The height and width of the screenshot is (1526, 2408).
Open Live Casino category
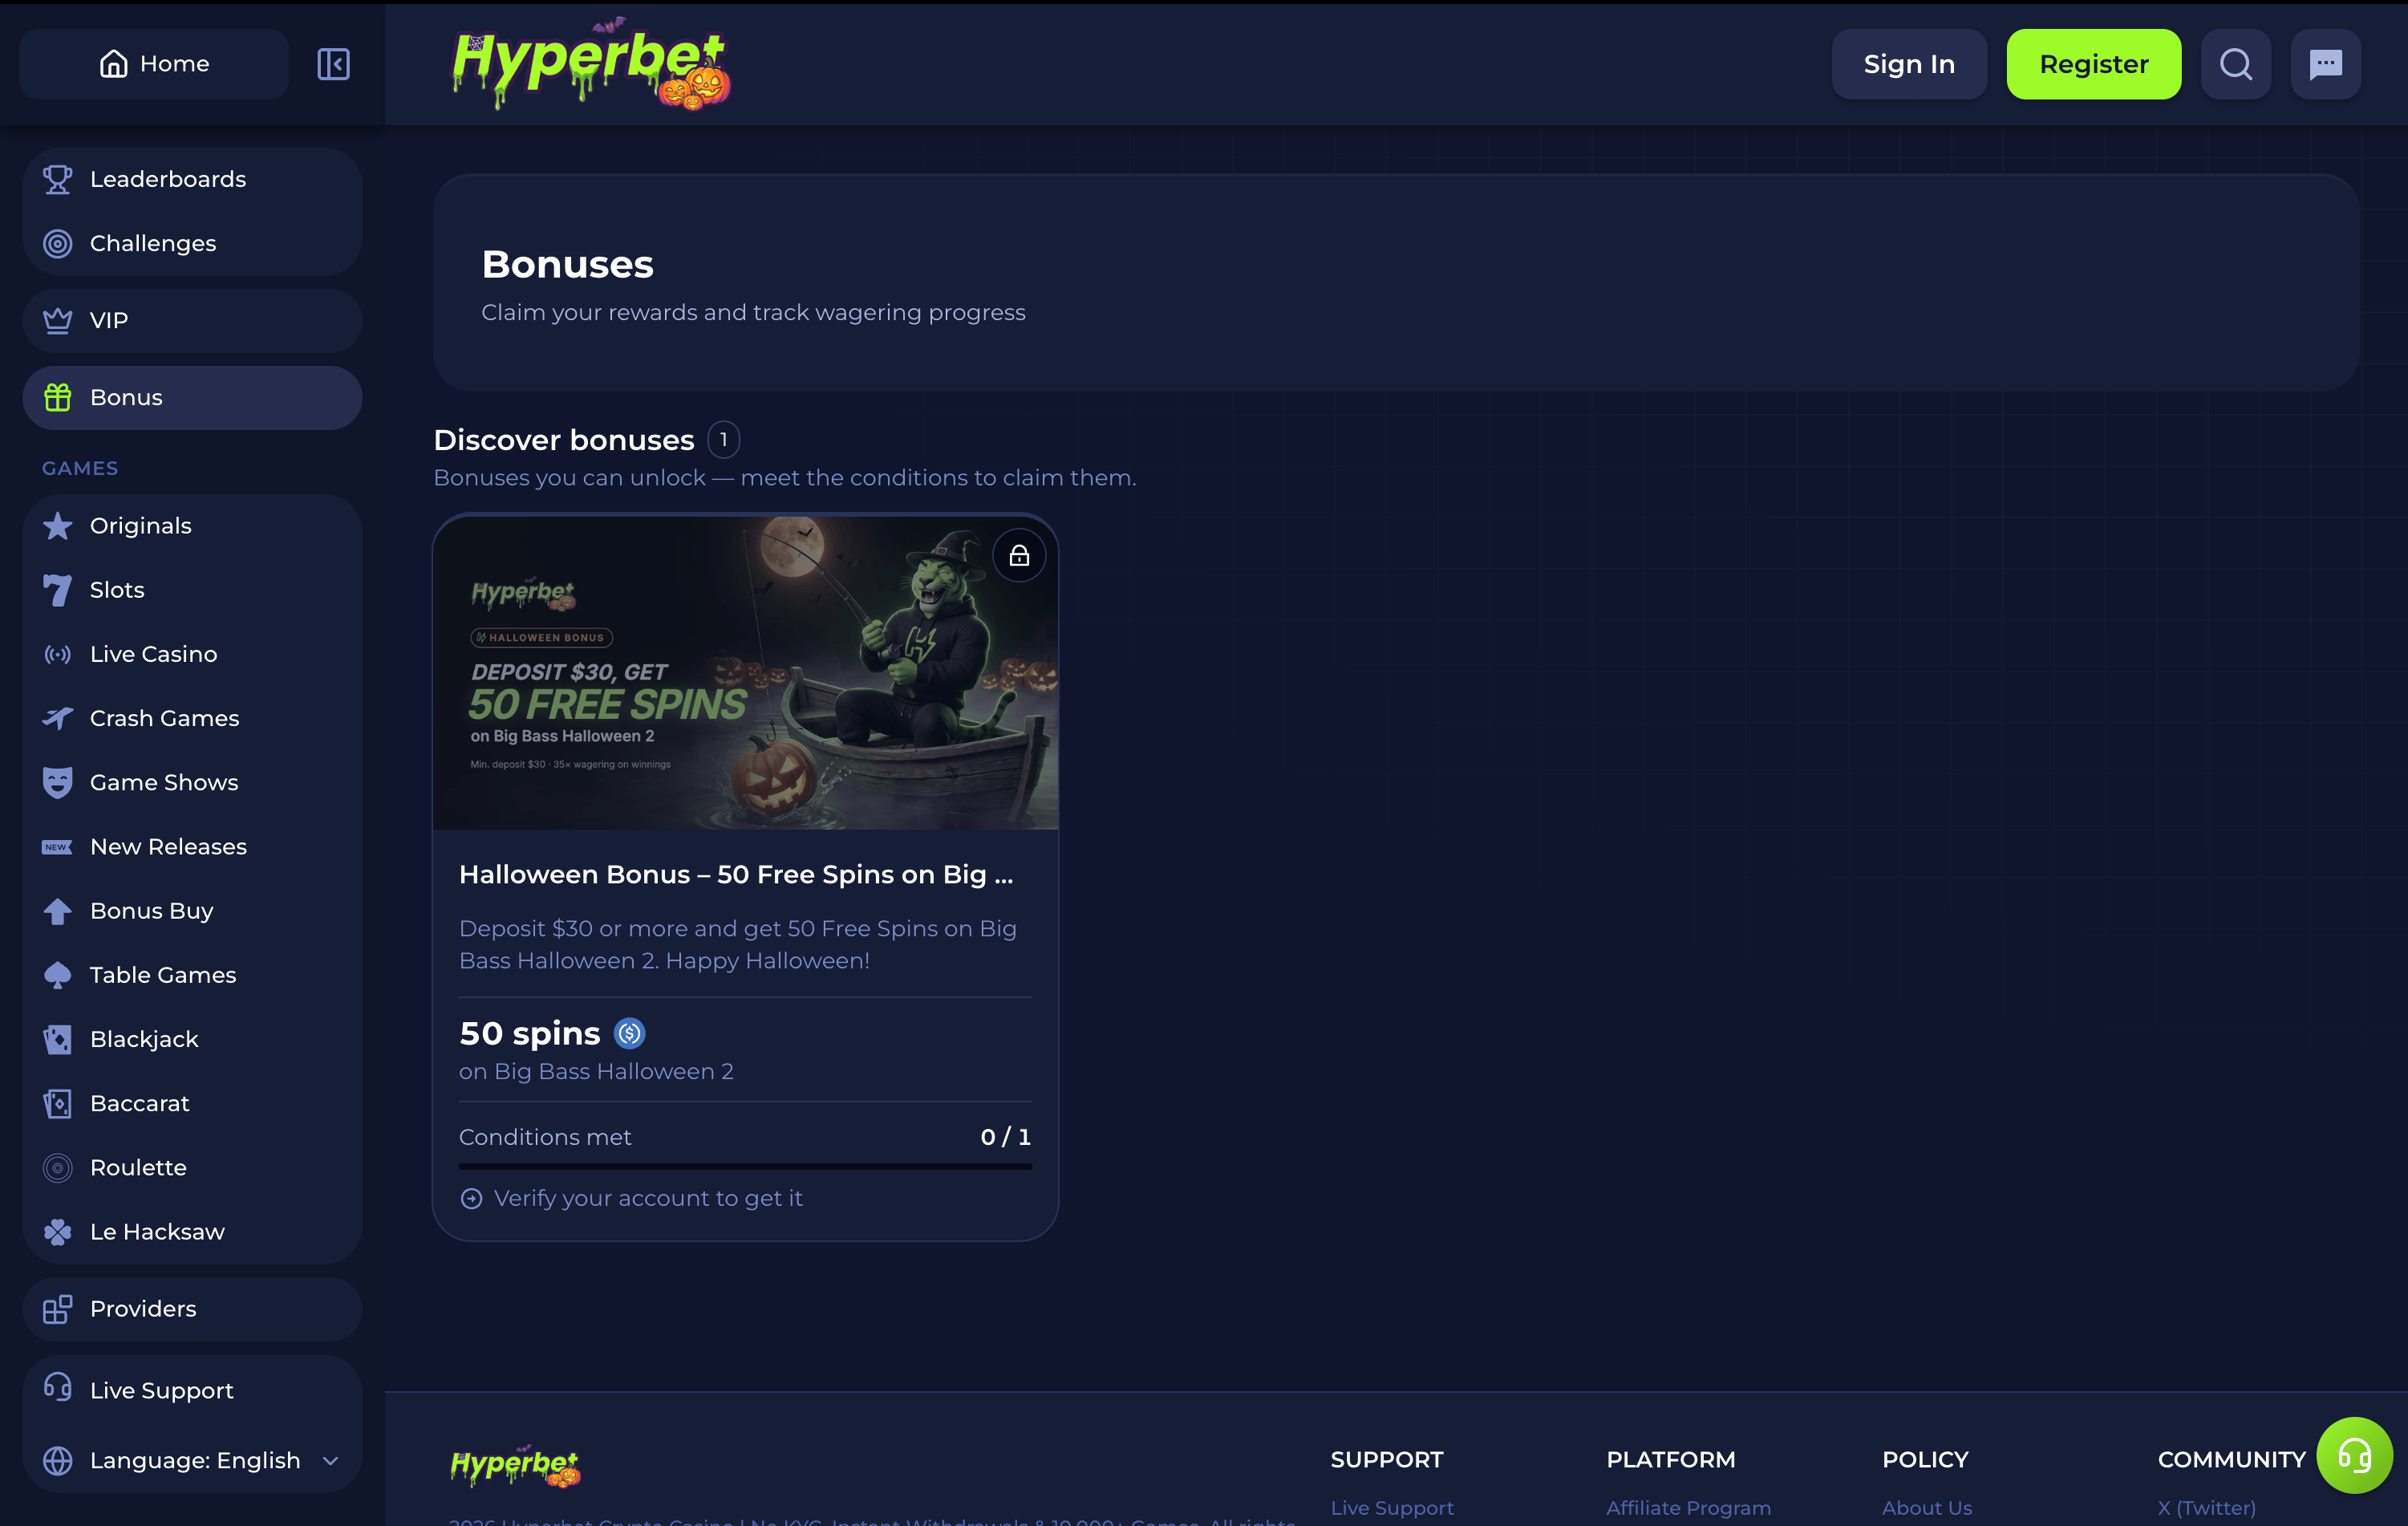192,654
